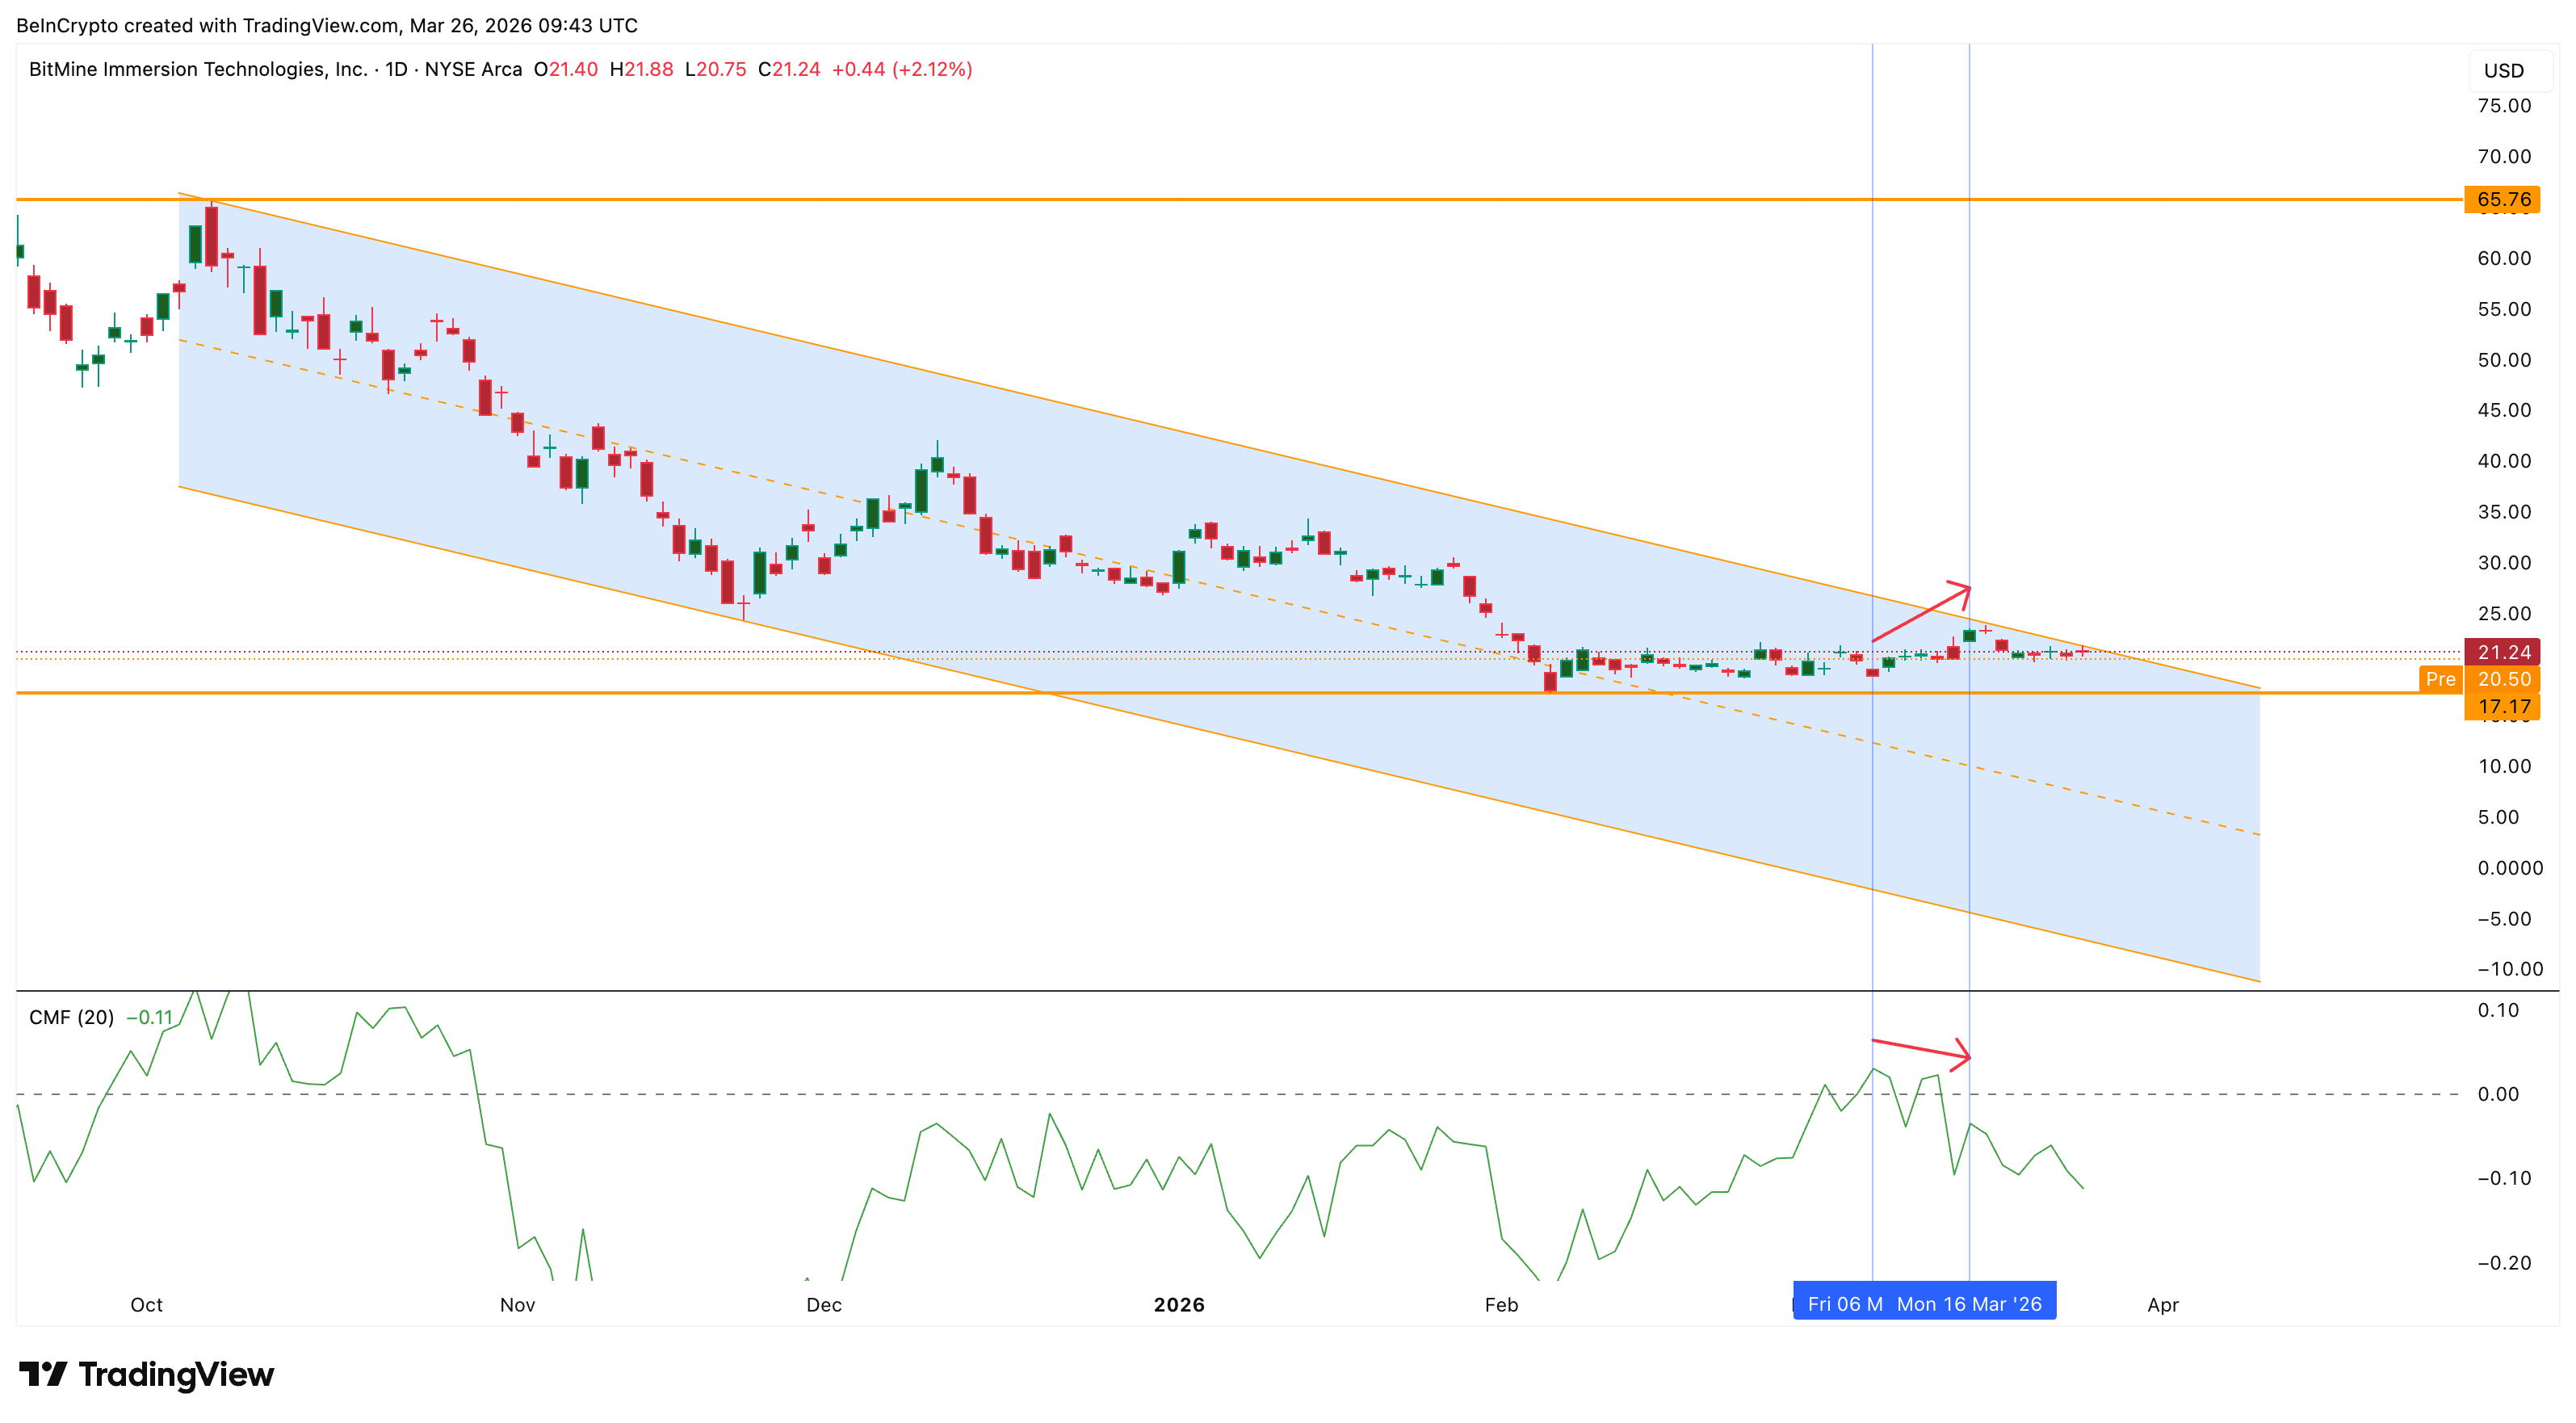Click the CMF (20) indicator label

click(x=71, y=1017)
